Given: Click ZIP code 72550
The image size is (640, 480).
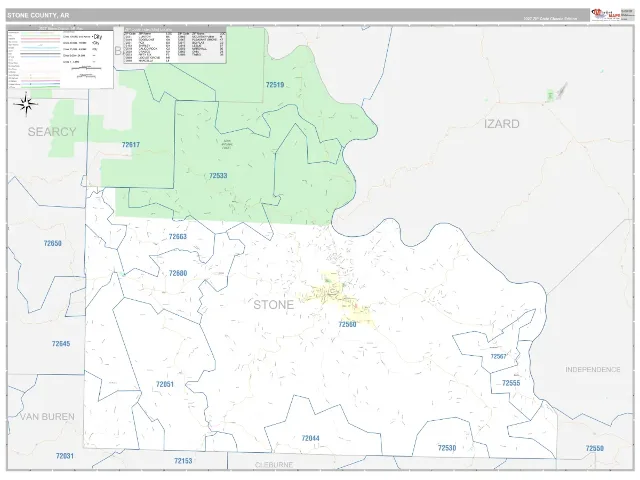Looking at the screenshot, I should [595, 449].
